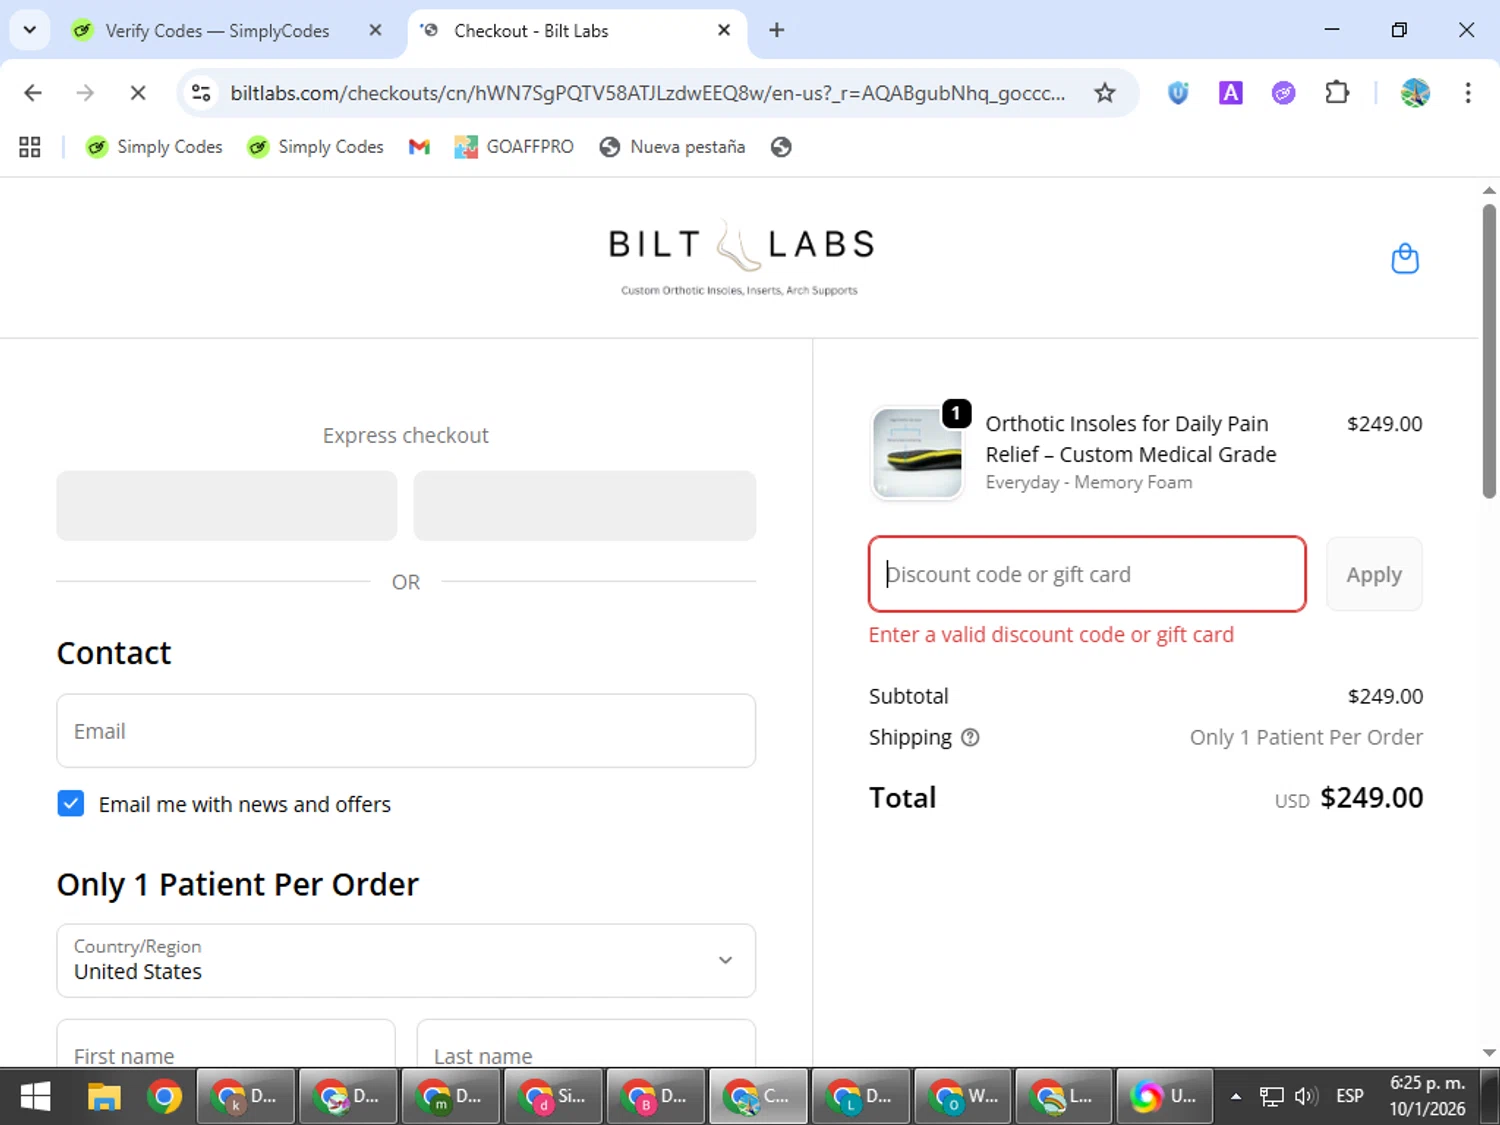Click the Email input field

[406, 731]
